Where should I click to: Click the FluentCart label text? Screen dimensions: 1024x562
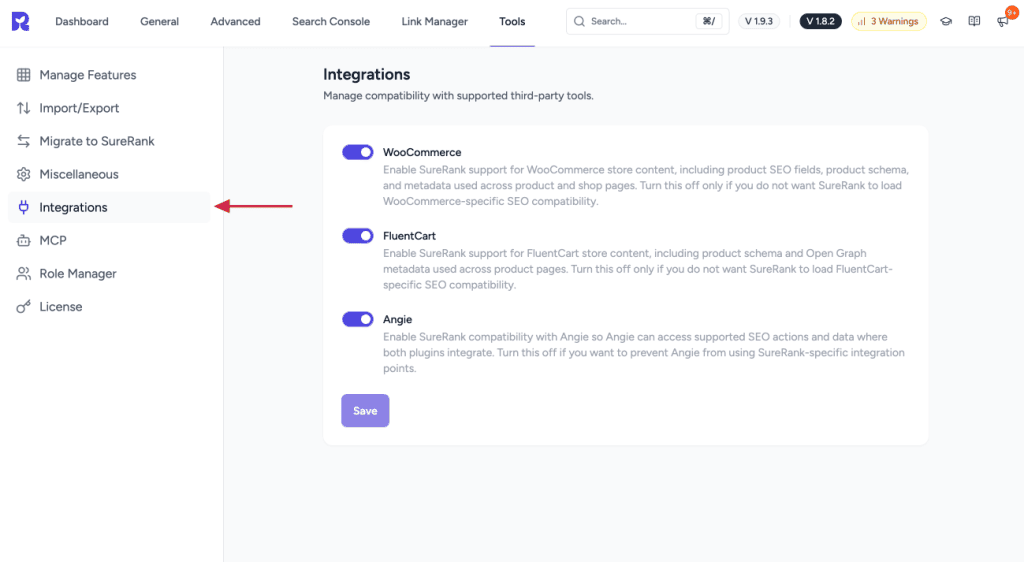click(409, 236)
